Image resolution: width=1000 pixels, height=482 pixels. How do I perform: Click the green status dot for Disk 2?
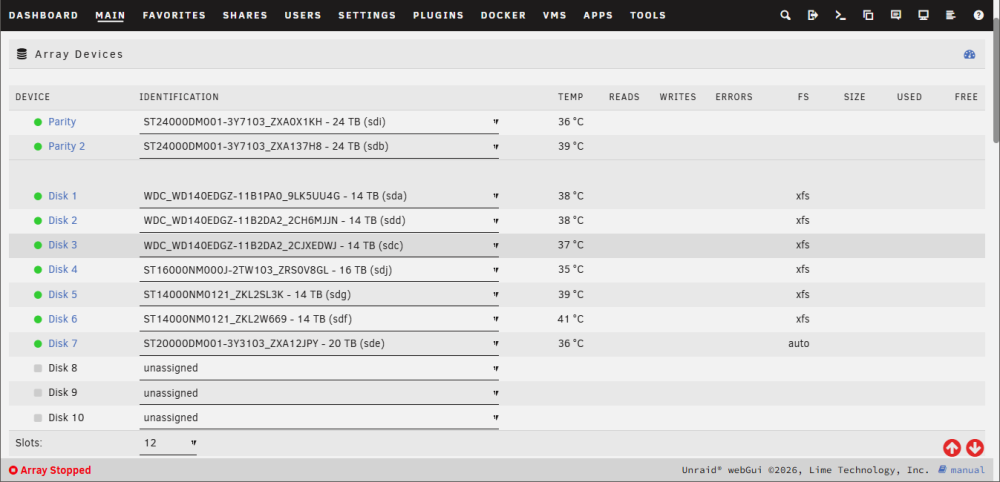click(38, 221)
